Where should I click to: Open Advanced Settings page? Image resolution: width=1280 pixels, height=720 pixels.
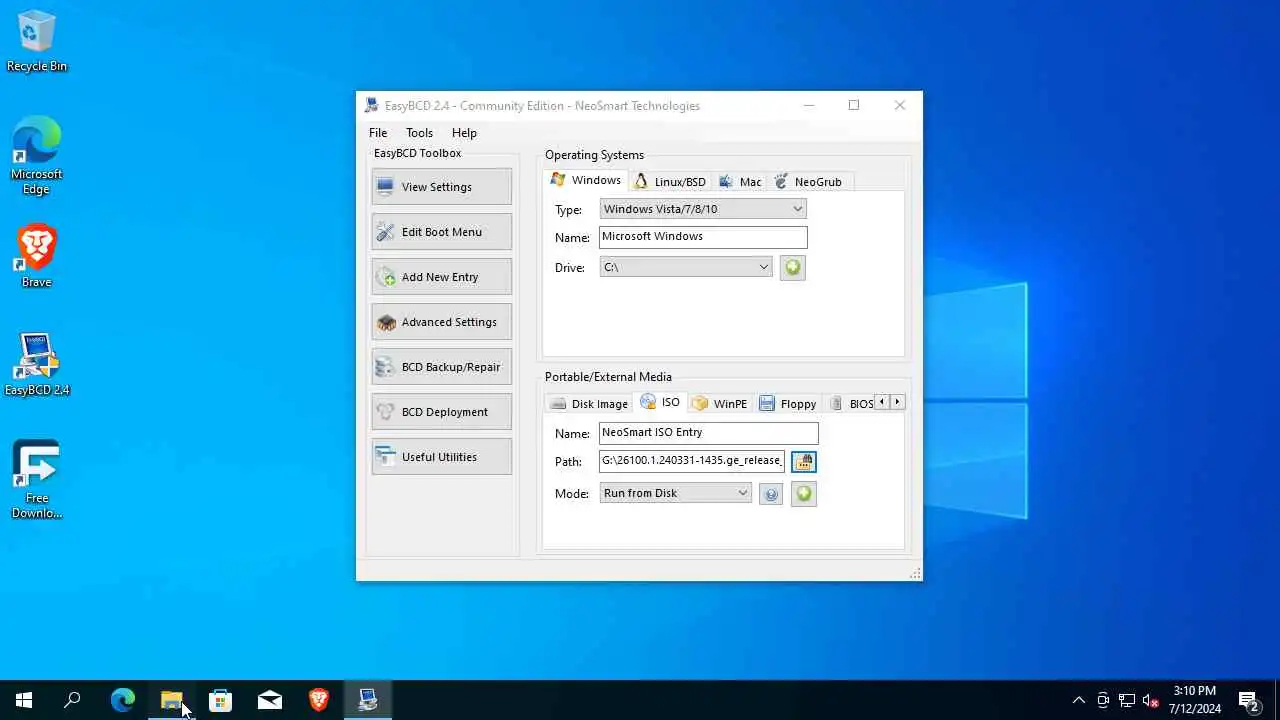(x=441, y=322)
